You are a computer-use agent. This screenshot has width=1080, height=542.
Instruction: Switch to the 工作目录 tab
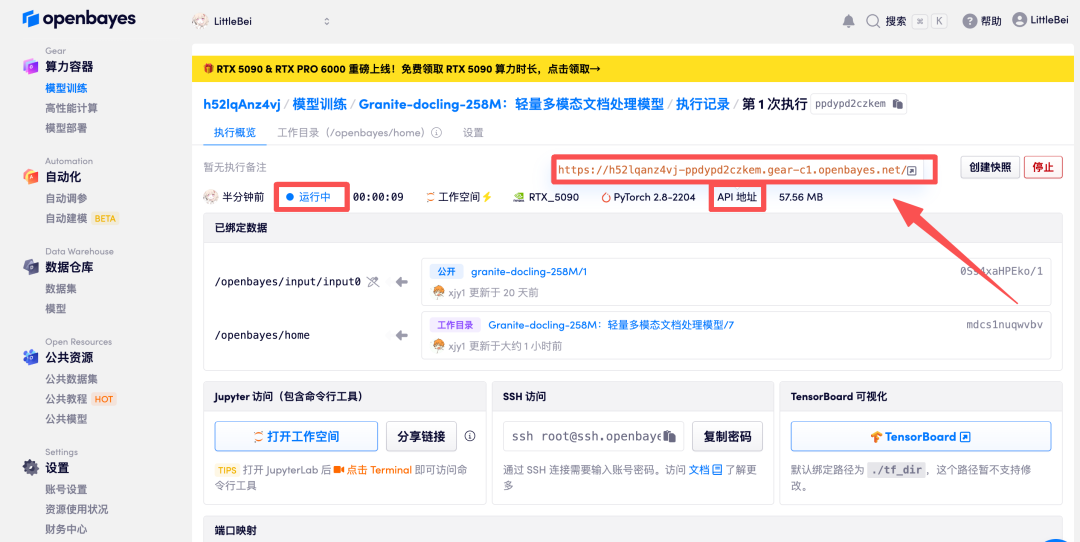click(351, 133)
